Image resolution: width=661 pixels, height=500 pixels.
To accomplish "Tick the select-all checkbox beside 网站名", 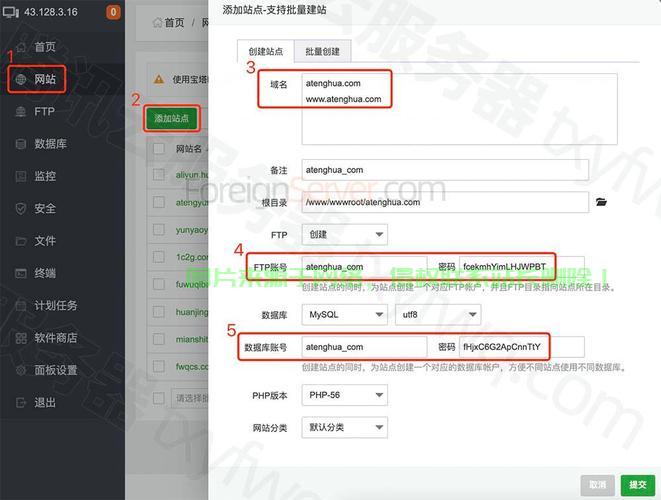I will [x=159, y=148].
